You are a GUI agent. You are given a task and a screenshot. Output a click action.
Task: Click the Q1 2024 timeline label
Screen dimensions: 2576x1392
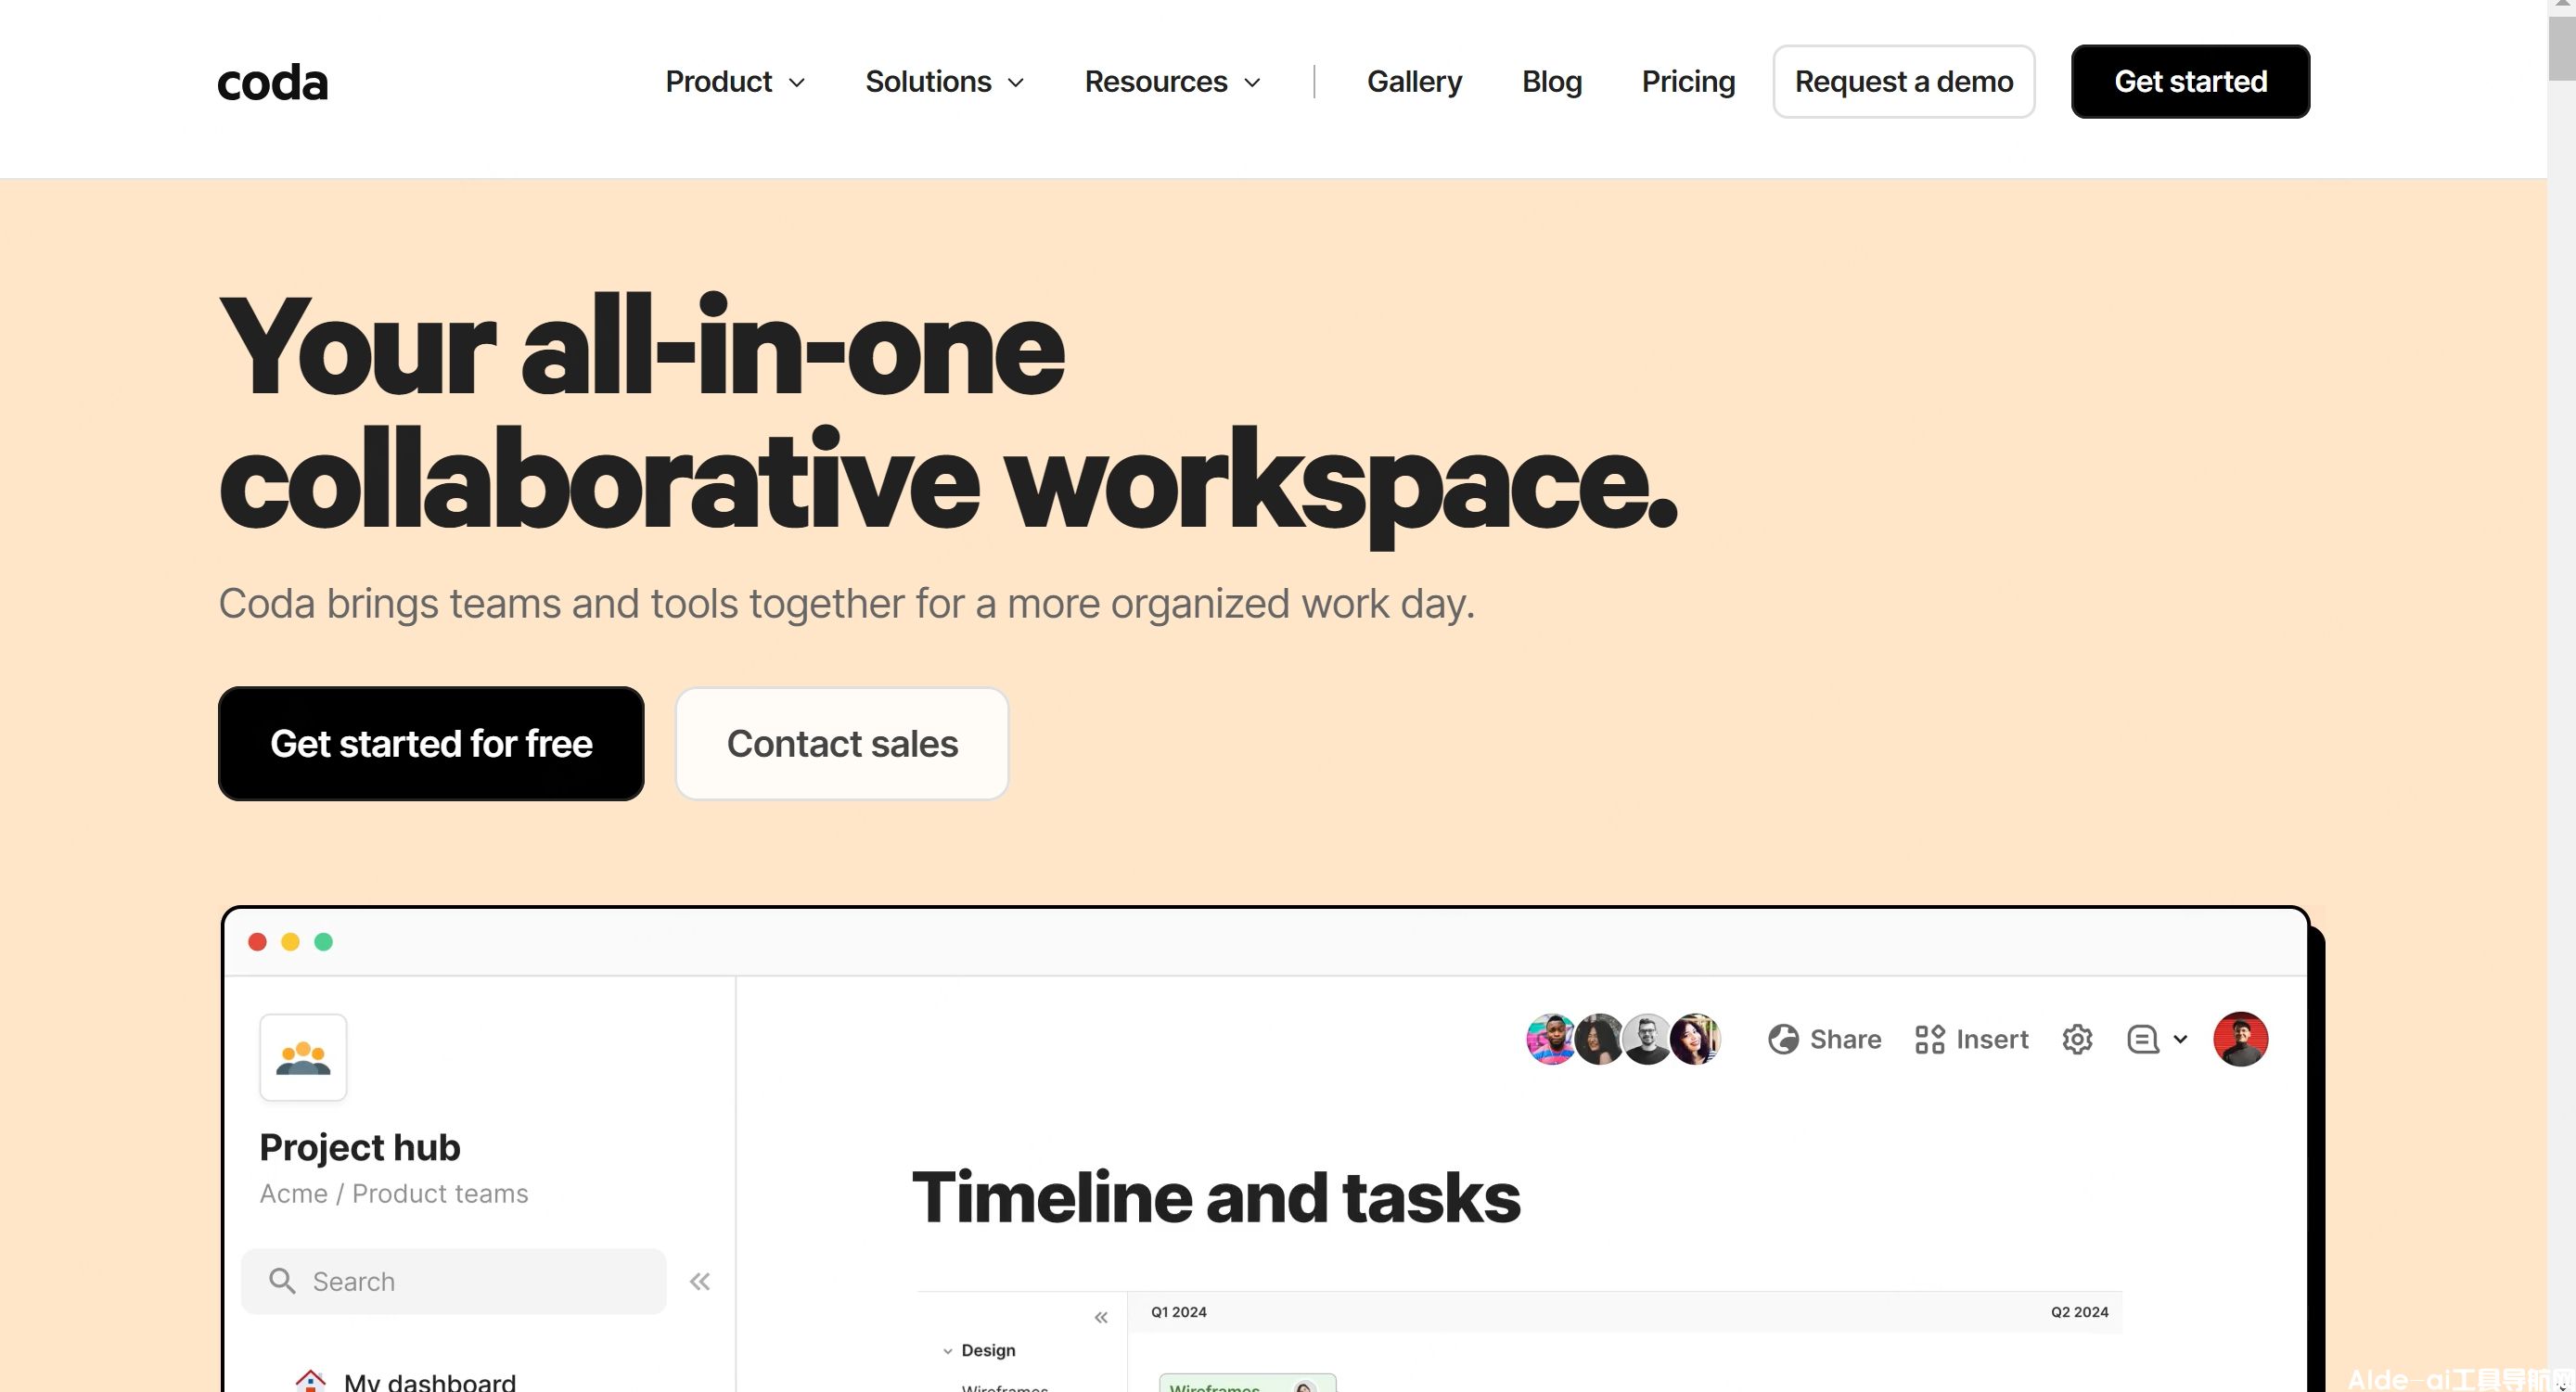click(1178, 1312)
